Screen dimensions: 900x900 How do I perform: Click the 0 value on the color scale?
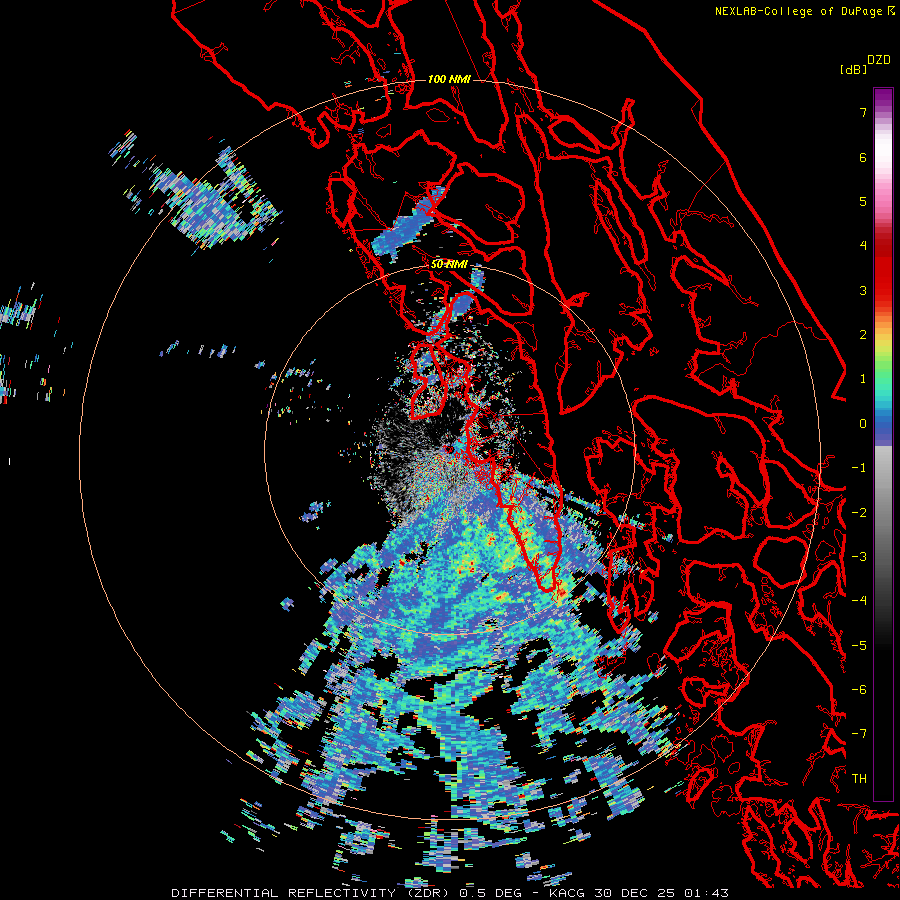pyautogui.click(x=863, y=424)
